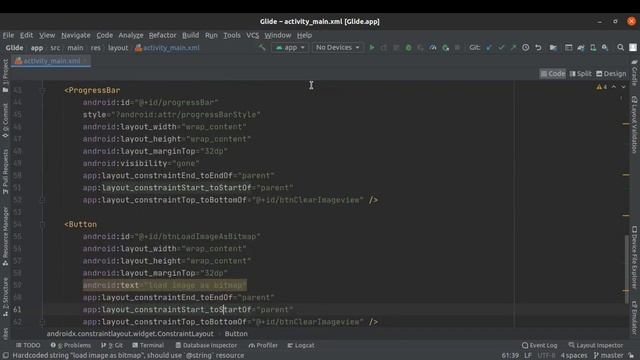Click the Git update project arrow icon
The height and width of the screenshot is (360, 640).
click(x=489, y=48)
